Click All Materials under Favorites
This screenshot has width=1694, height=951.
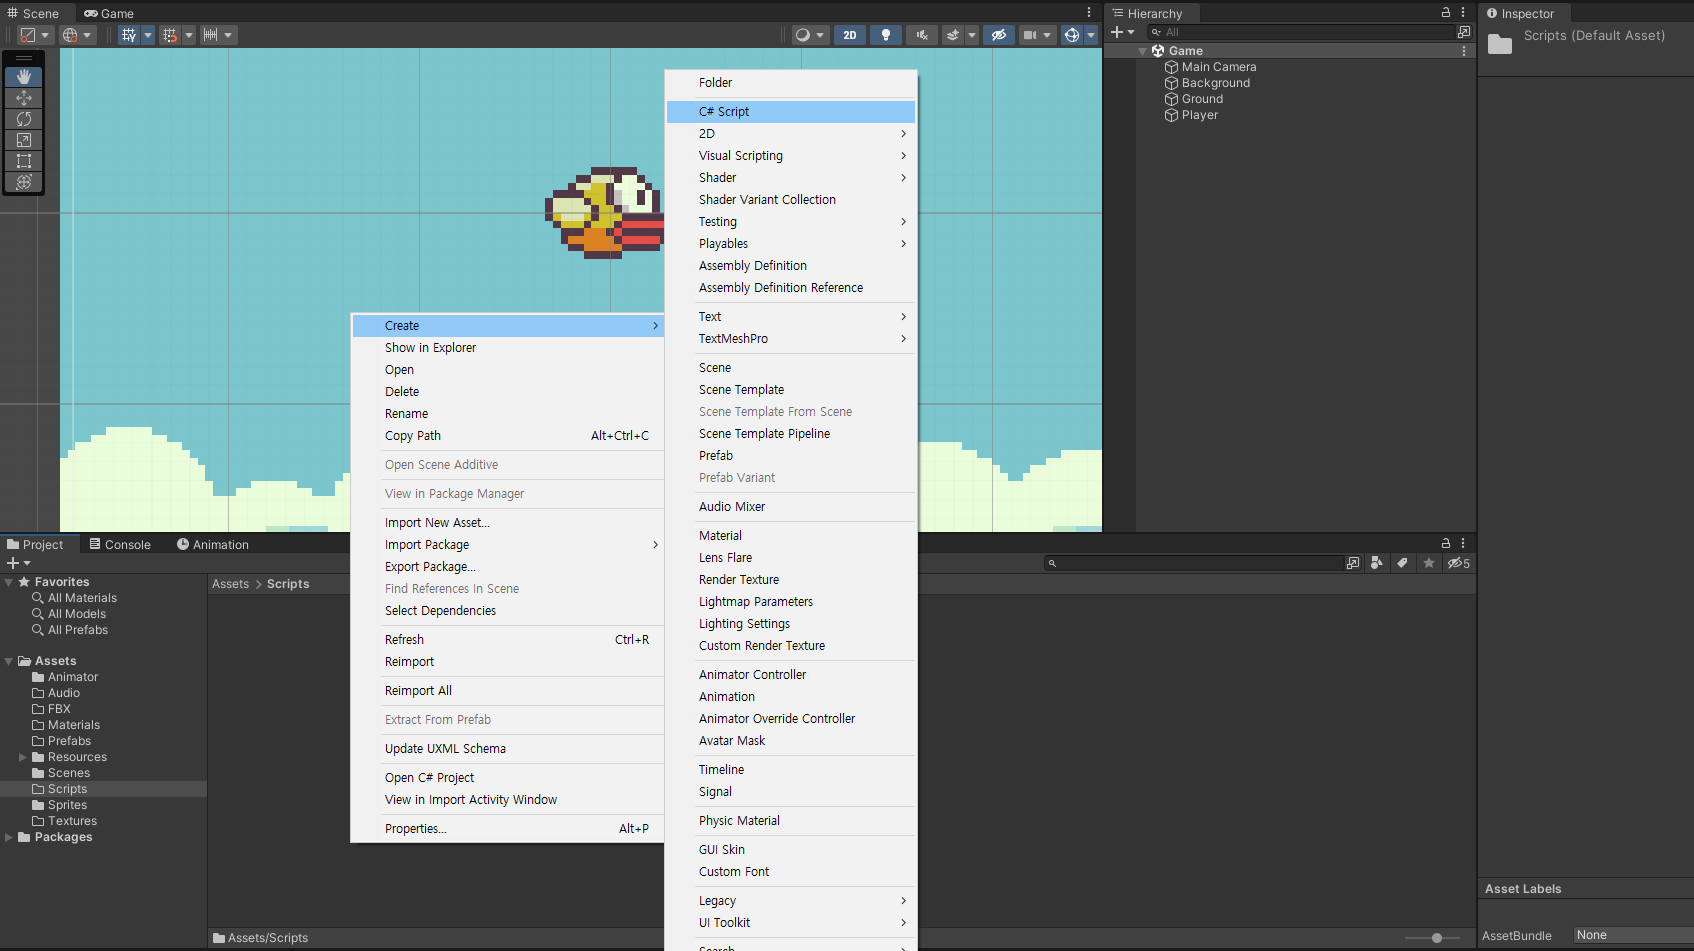82,598
